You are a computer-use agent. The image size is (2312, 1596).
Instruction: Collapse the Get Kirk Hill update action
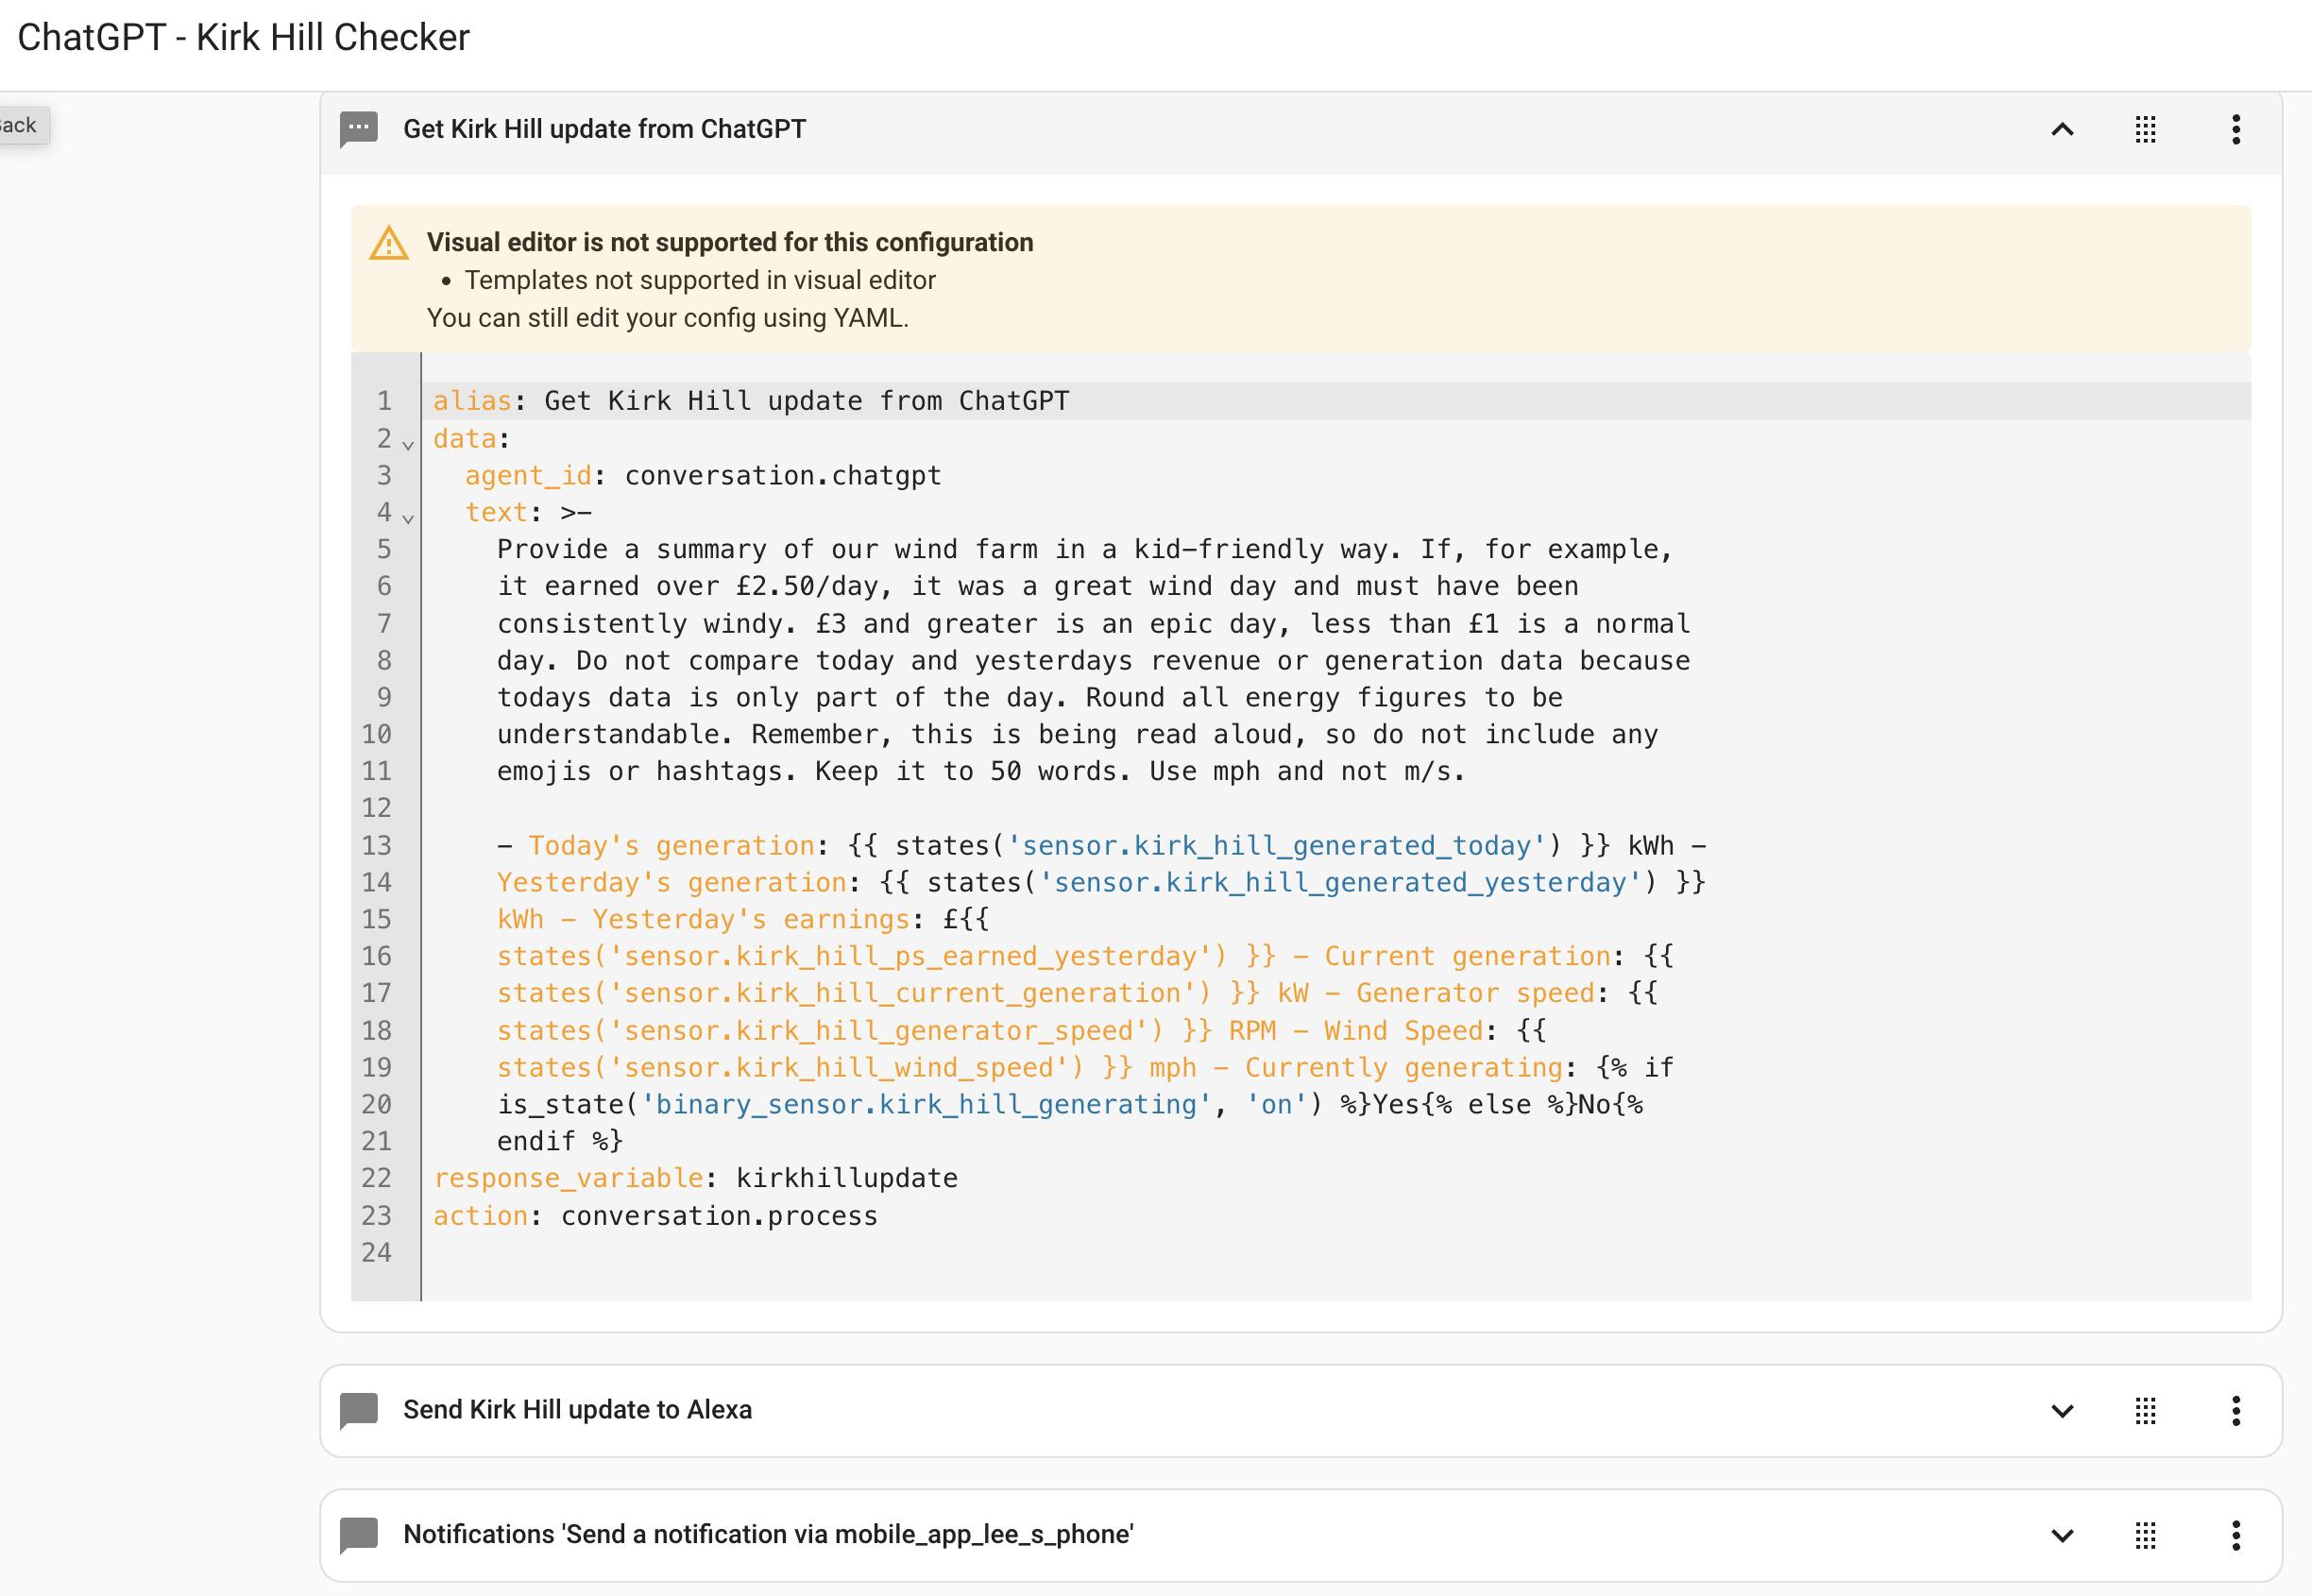(x=2062, y=129)
